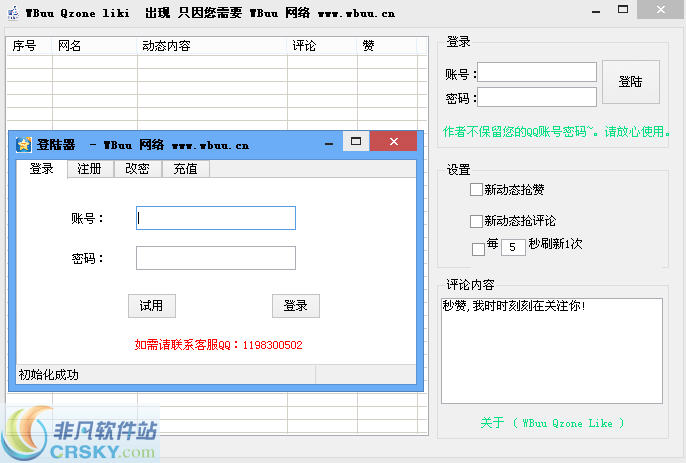Click the 初始化成功 status bar text
The height and width of the screenshot is (463, 686).
pyautogui.click(x=49, y=375)
